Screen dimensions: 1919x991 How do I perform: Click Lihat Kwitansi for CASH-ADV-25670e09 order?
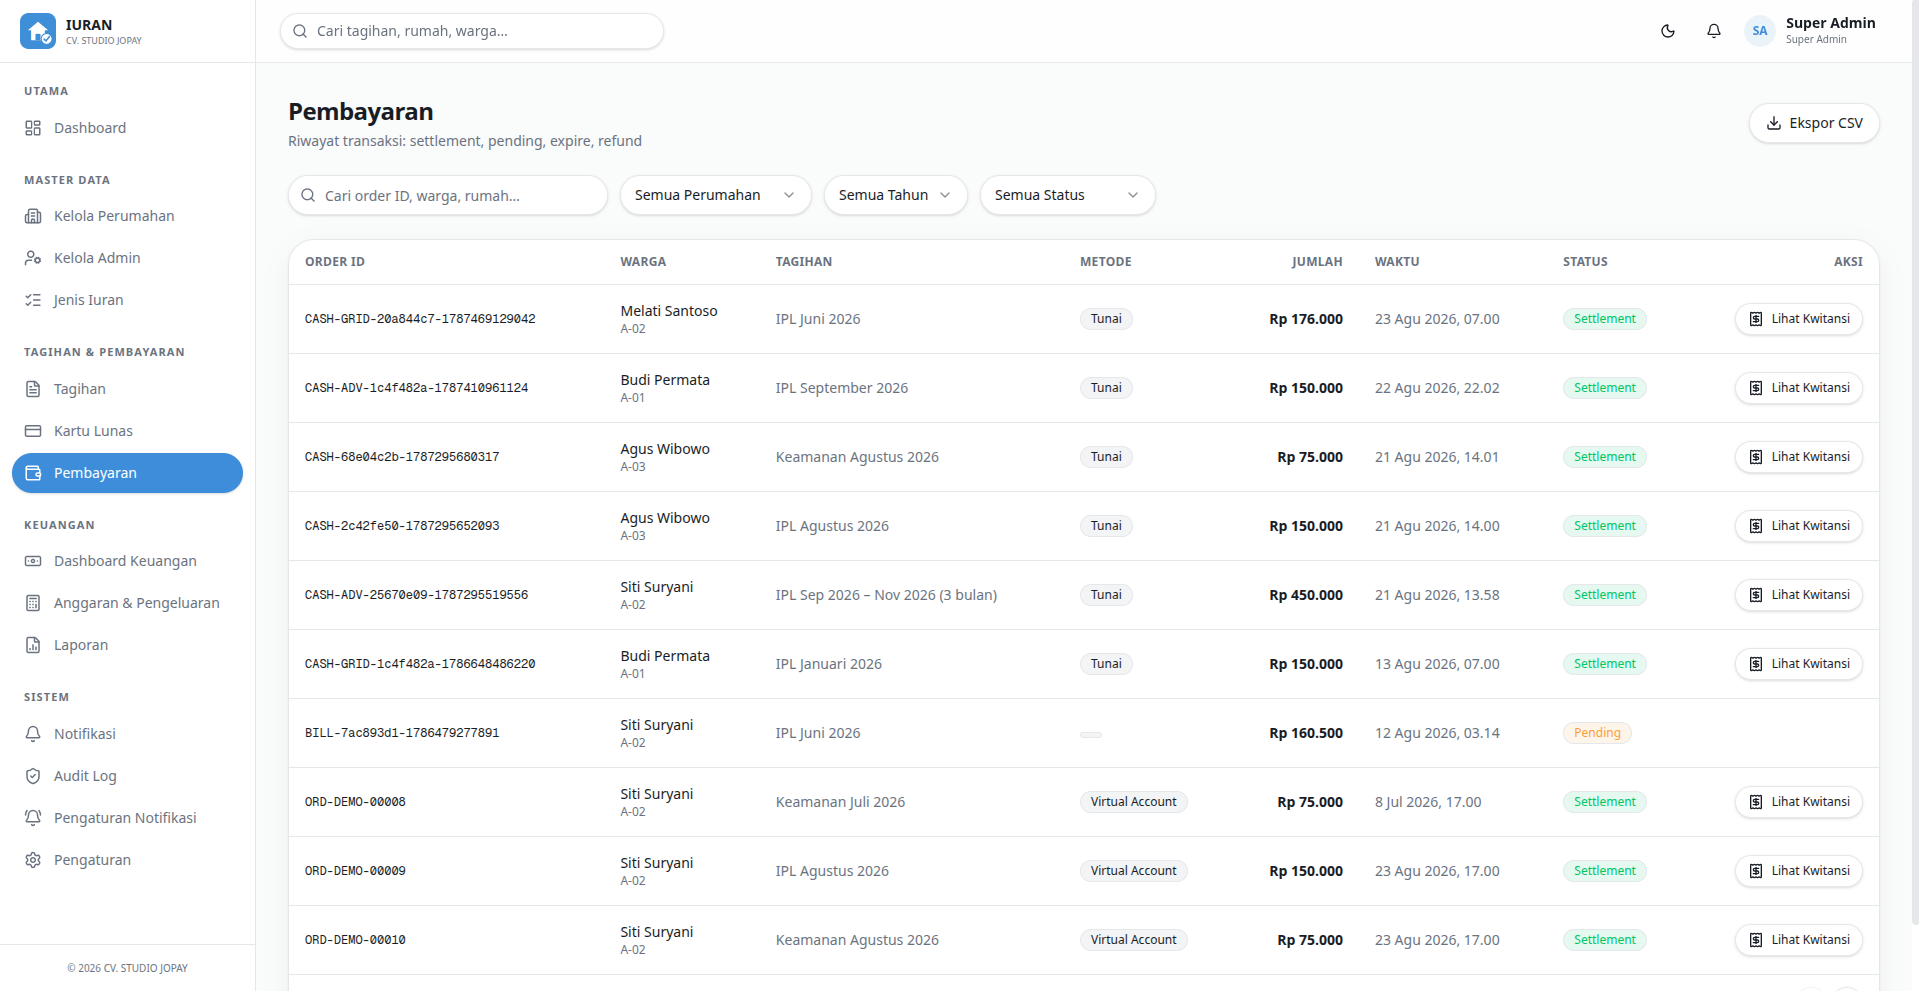(1798, 595)
